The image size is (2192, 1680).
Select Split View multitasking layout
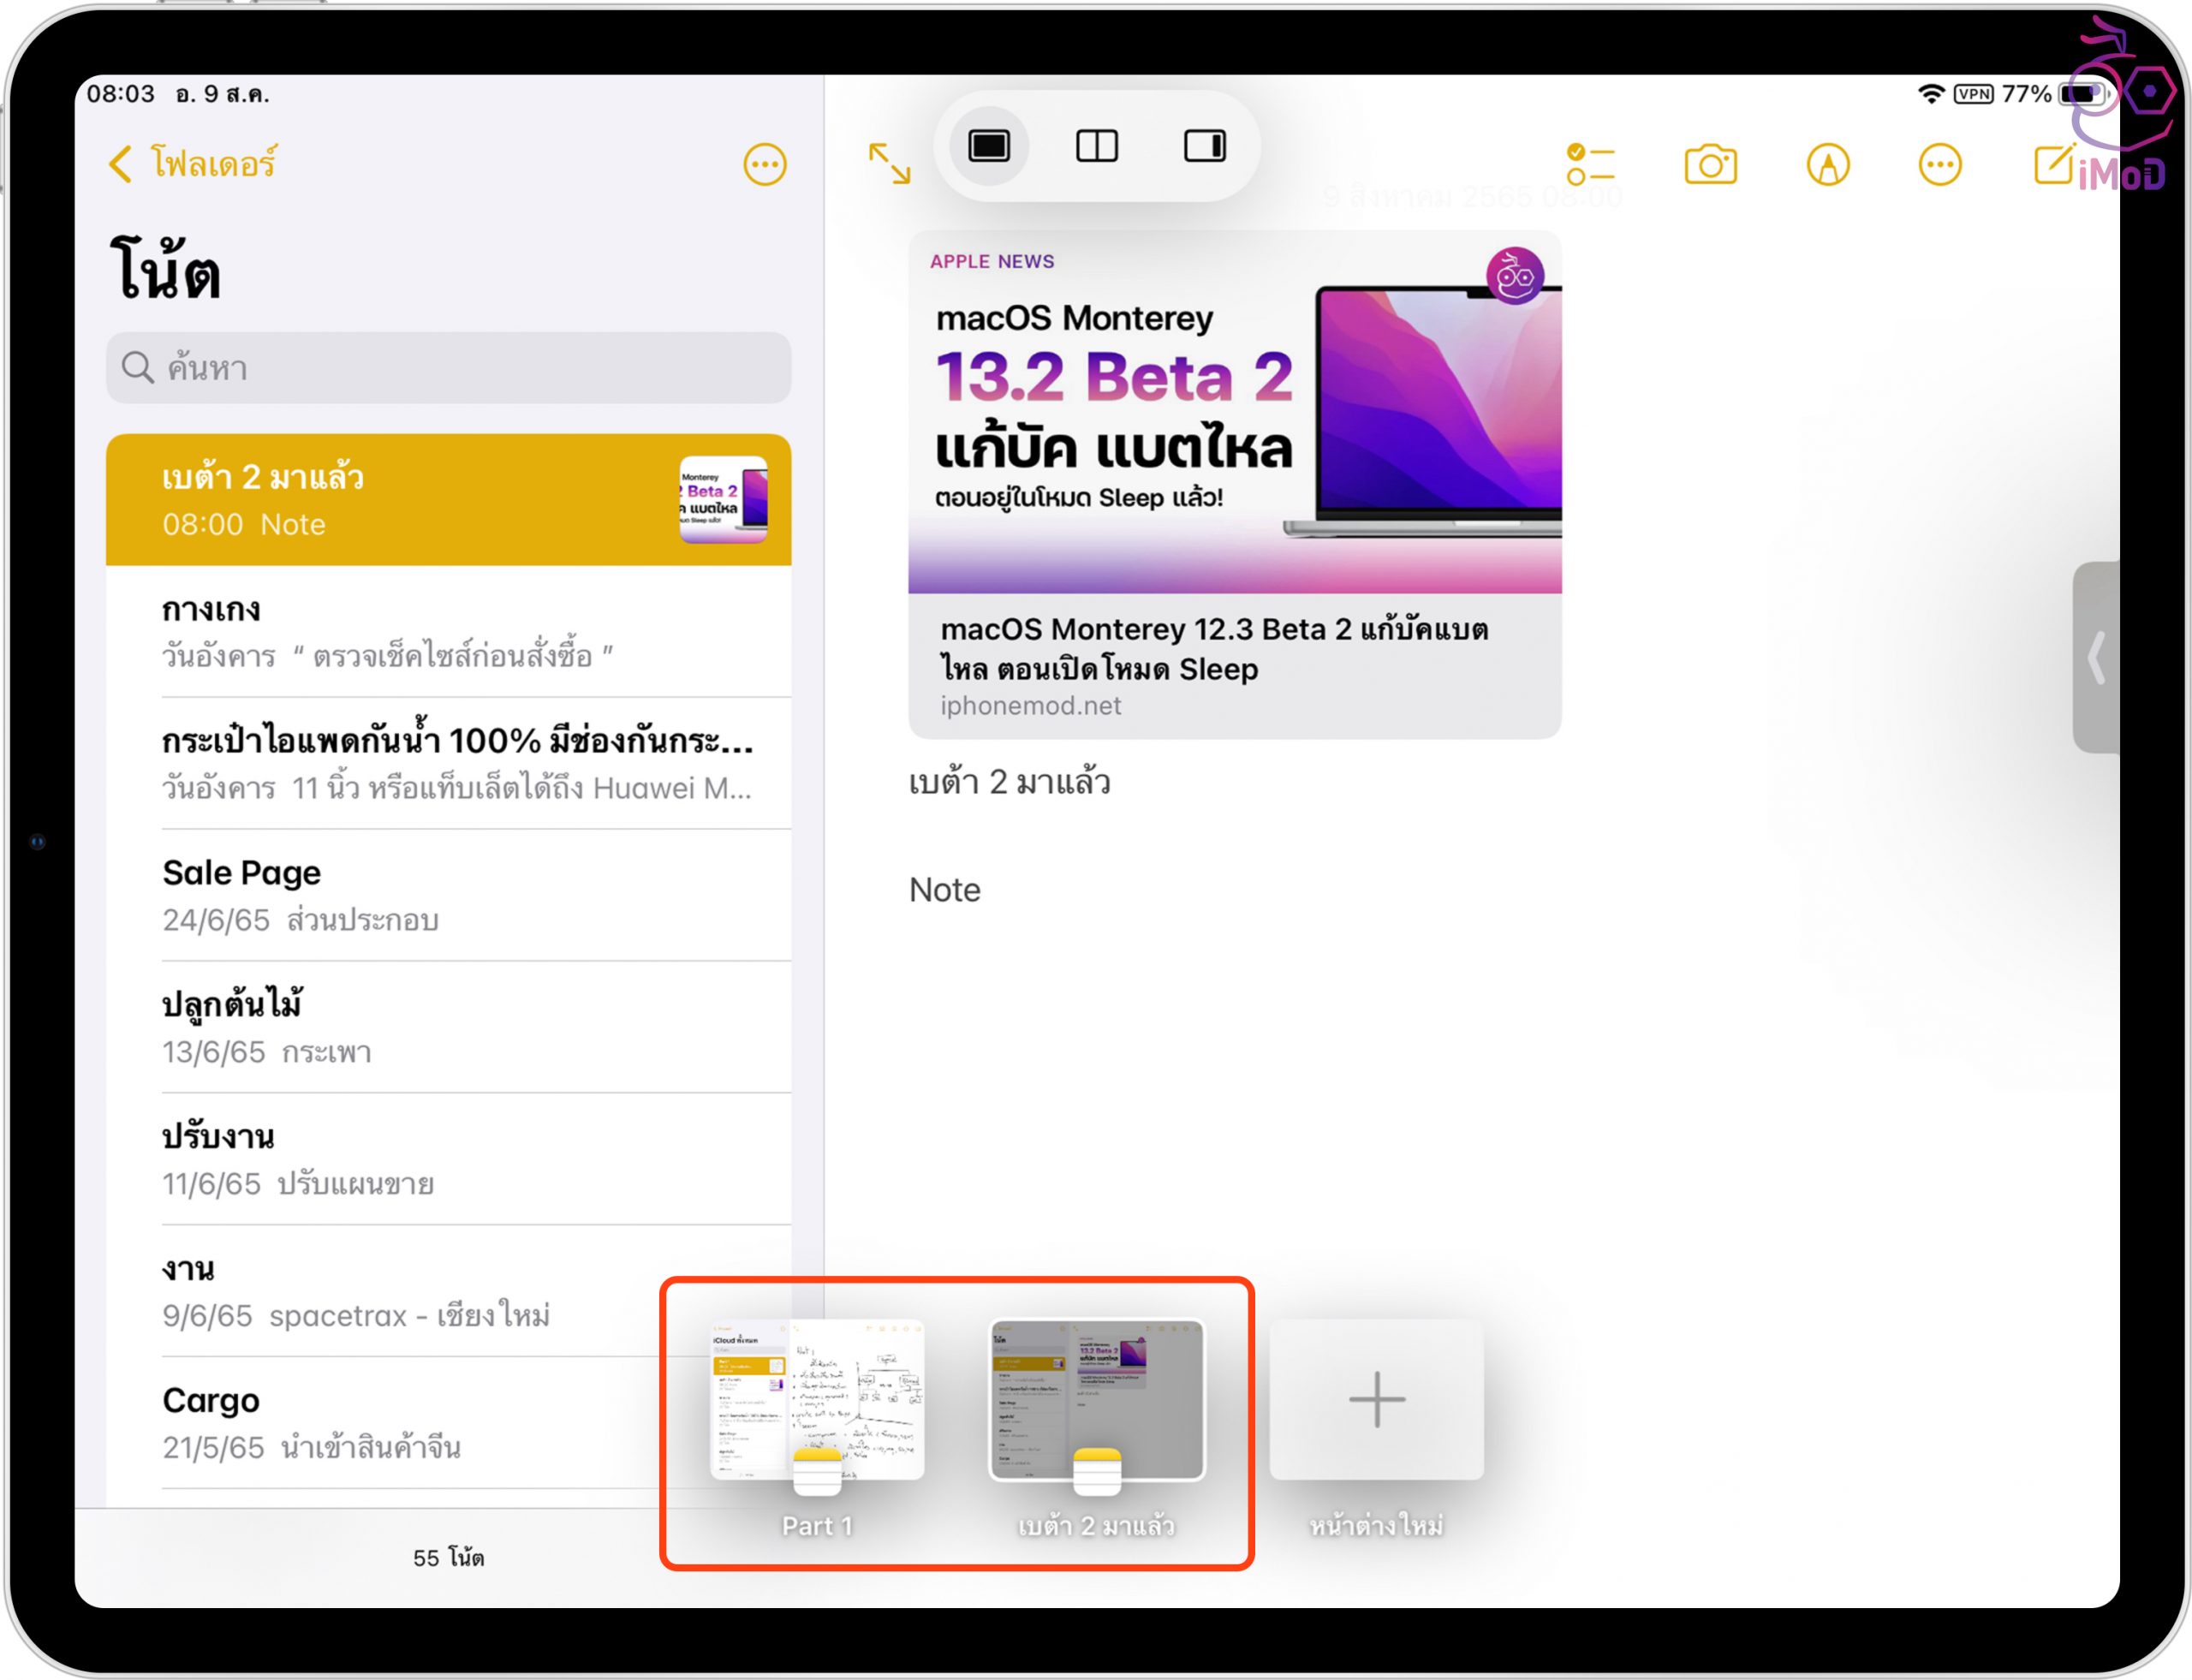click(1096, 146)
